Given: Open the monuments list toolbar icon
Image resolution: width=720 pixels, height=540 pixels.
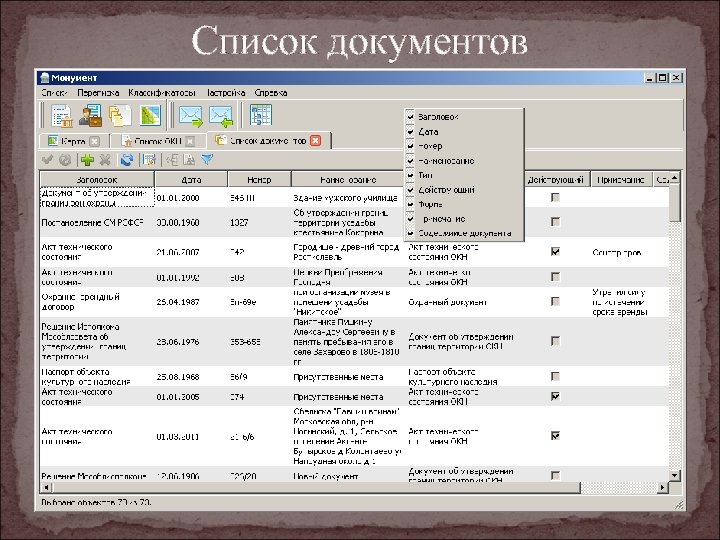Looking at the screenshot, I should click(62, 115).
